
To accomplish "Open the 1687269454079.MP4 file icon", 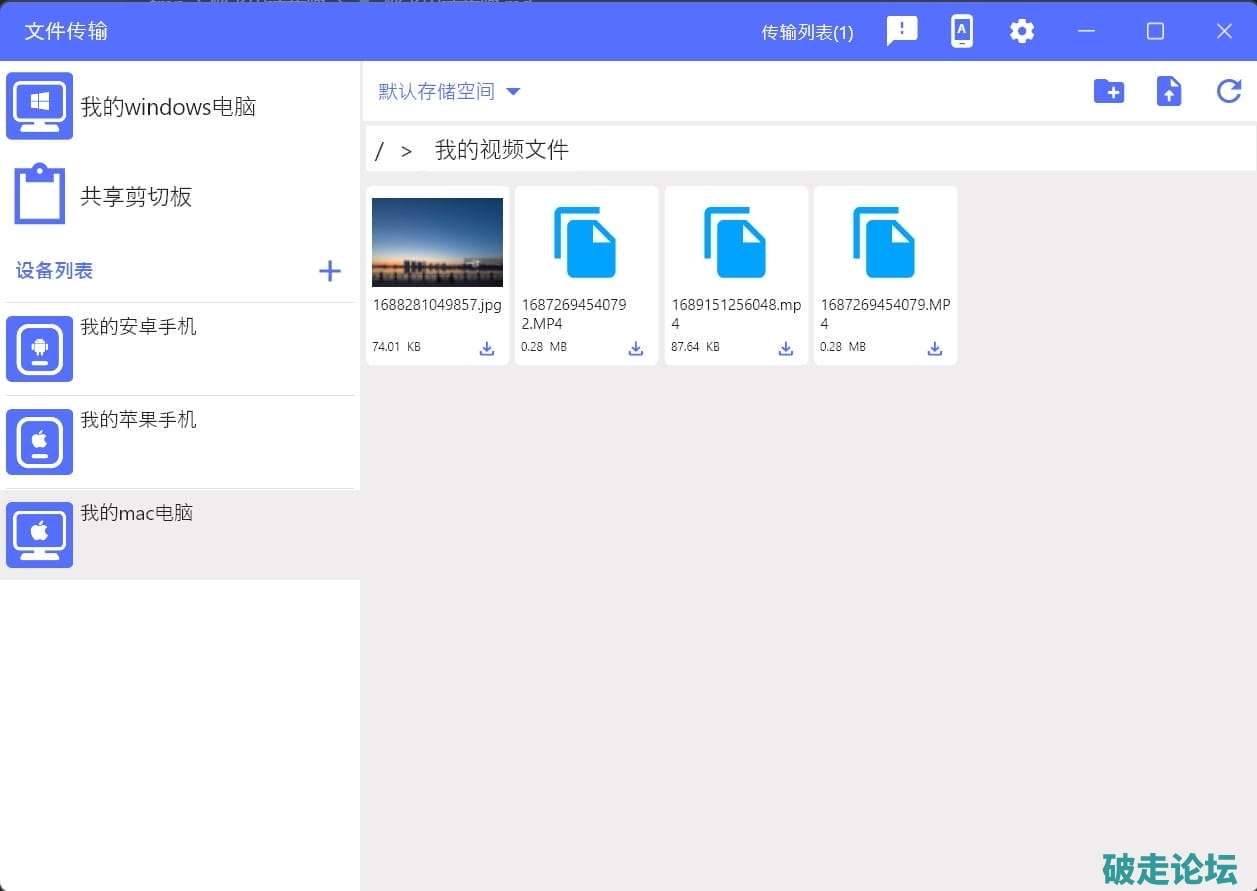I will [x=884, y=242].
